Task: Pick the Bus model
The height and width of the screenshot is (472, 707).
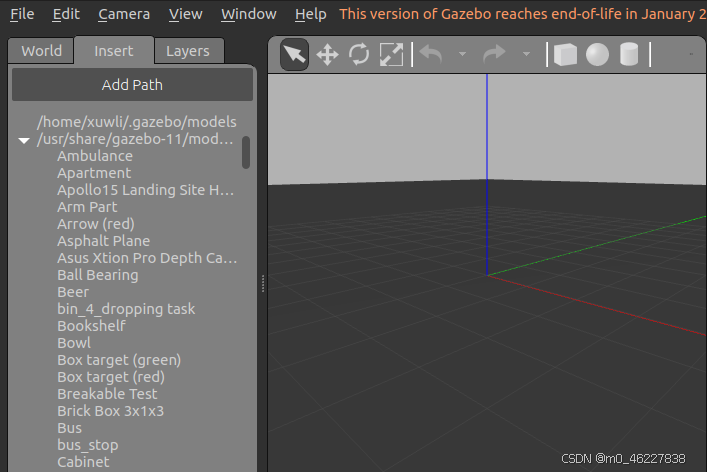Action: pos(69,428)
